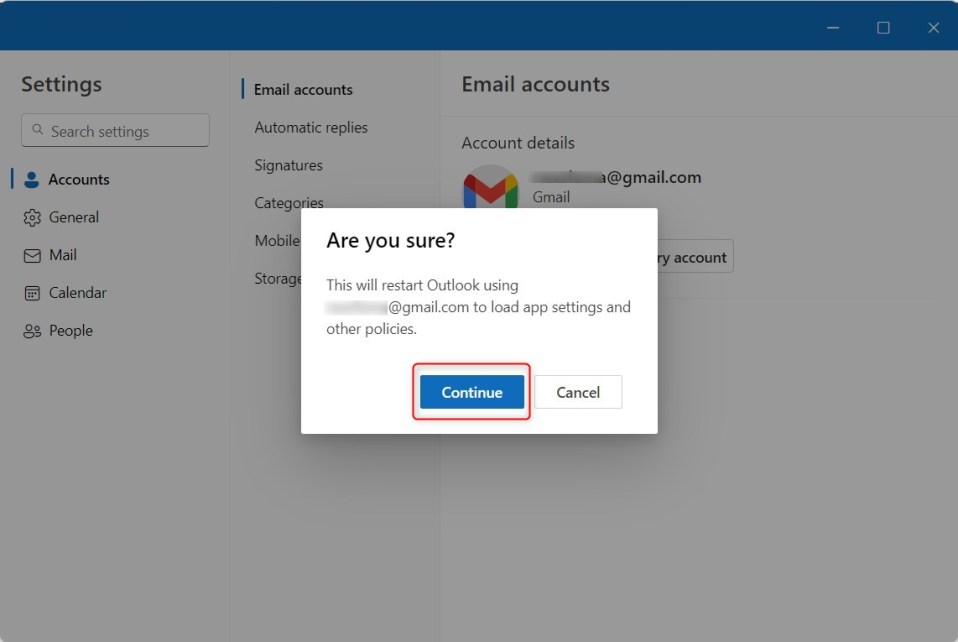
Task: Open the Calendar settings section
Action: click(x=78, y=293)
